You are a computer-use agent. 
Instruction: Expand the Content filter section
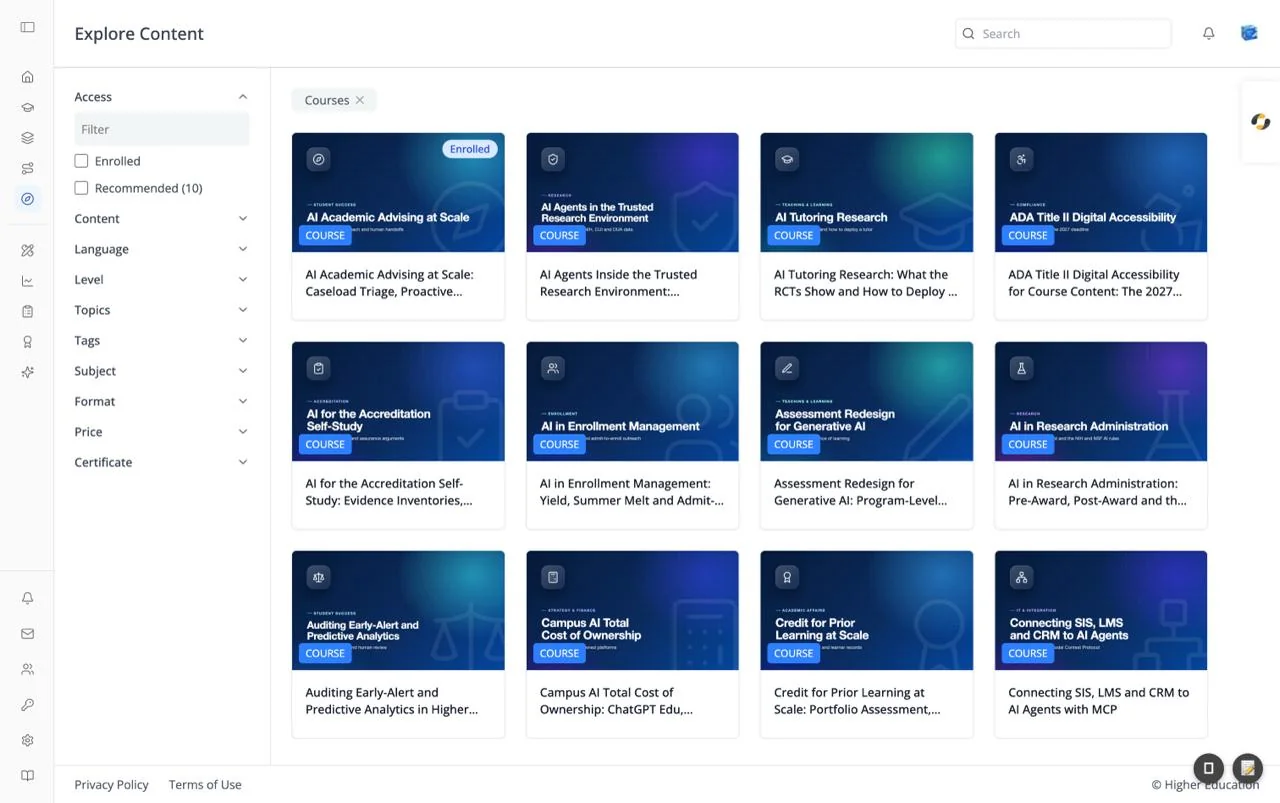tap(161, 219)
